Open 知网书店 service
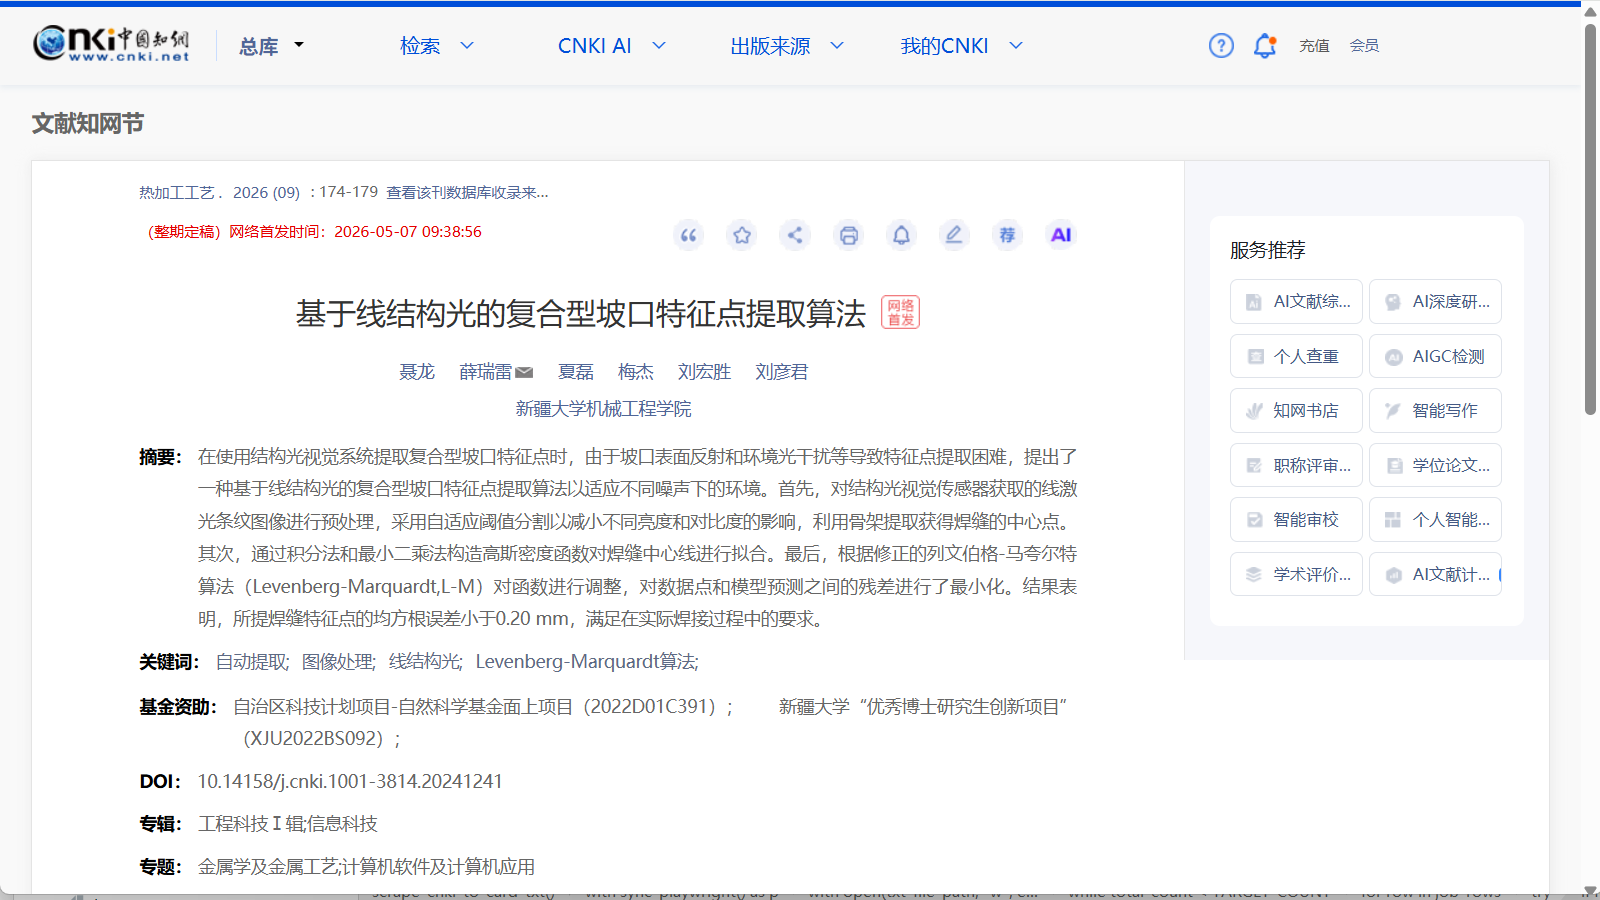Screen dimensions: 1600x900 (x=1296, y=410)
